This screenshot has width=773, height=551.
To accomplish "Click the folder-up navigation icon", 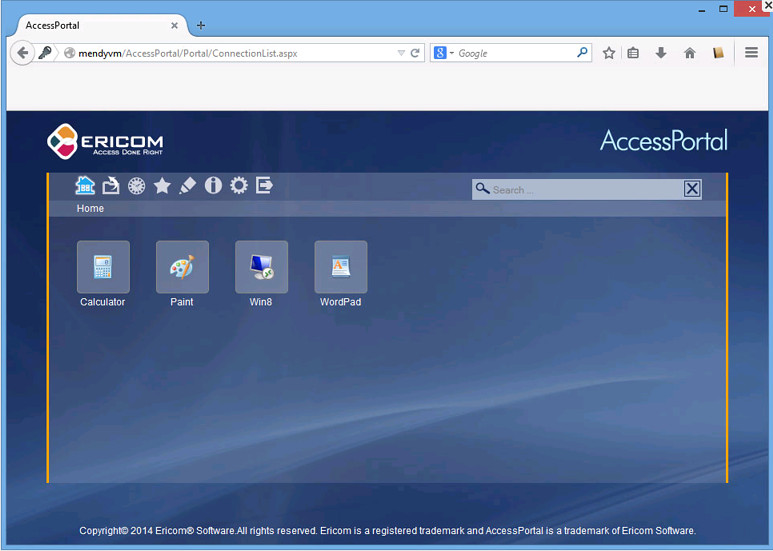I will pos(111,186).
